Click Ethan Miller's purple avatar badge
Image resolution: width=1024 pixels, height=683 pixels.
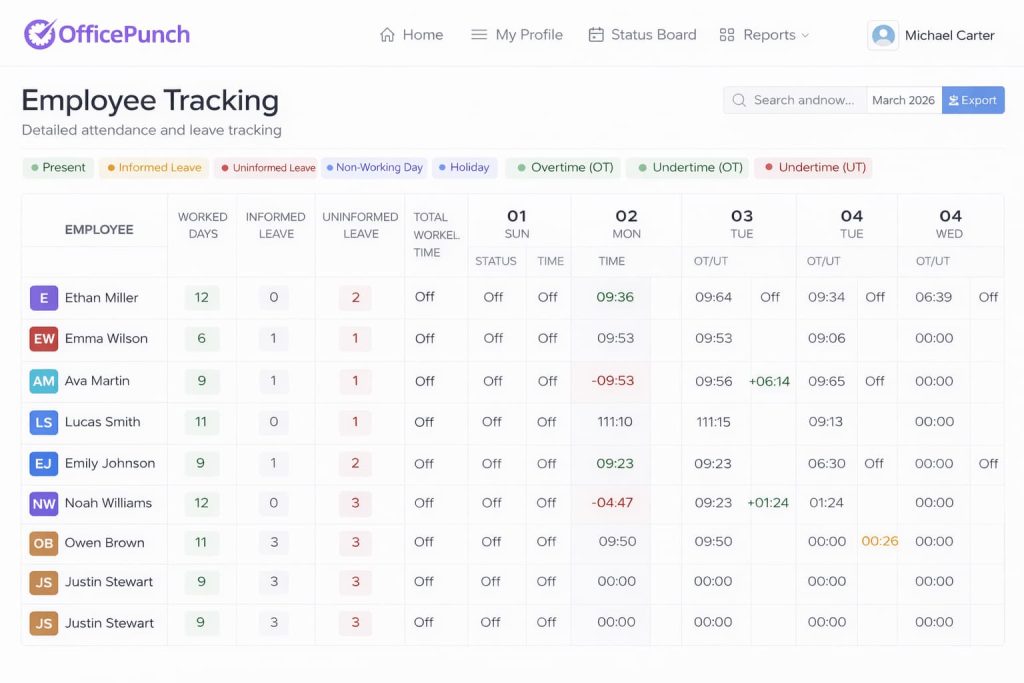[44, 298]
